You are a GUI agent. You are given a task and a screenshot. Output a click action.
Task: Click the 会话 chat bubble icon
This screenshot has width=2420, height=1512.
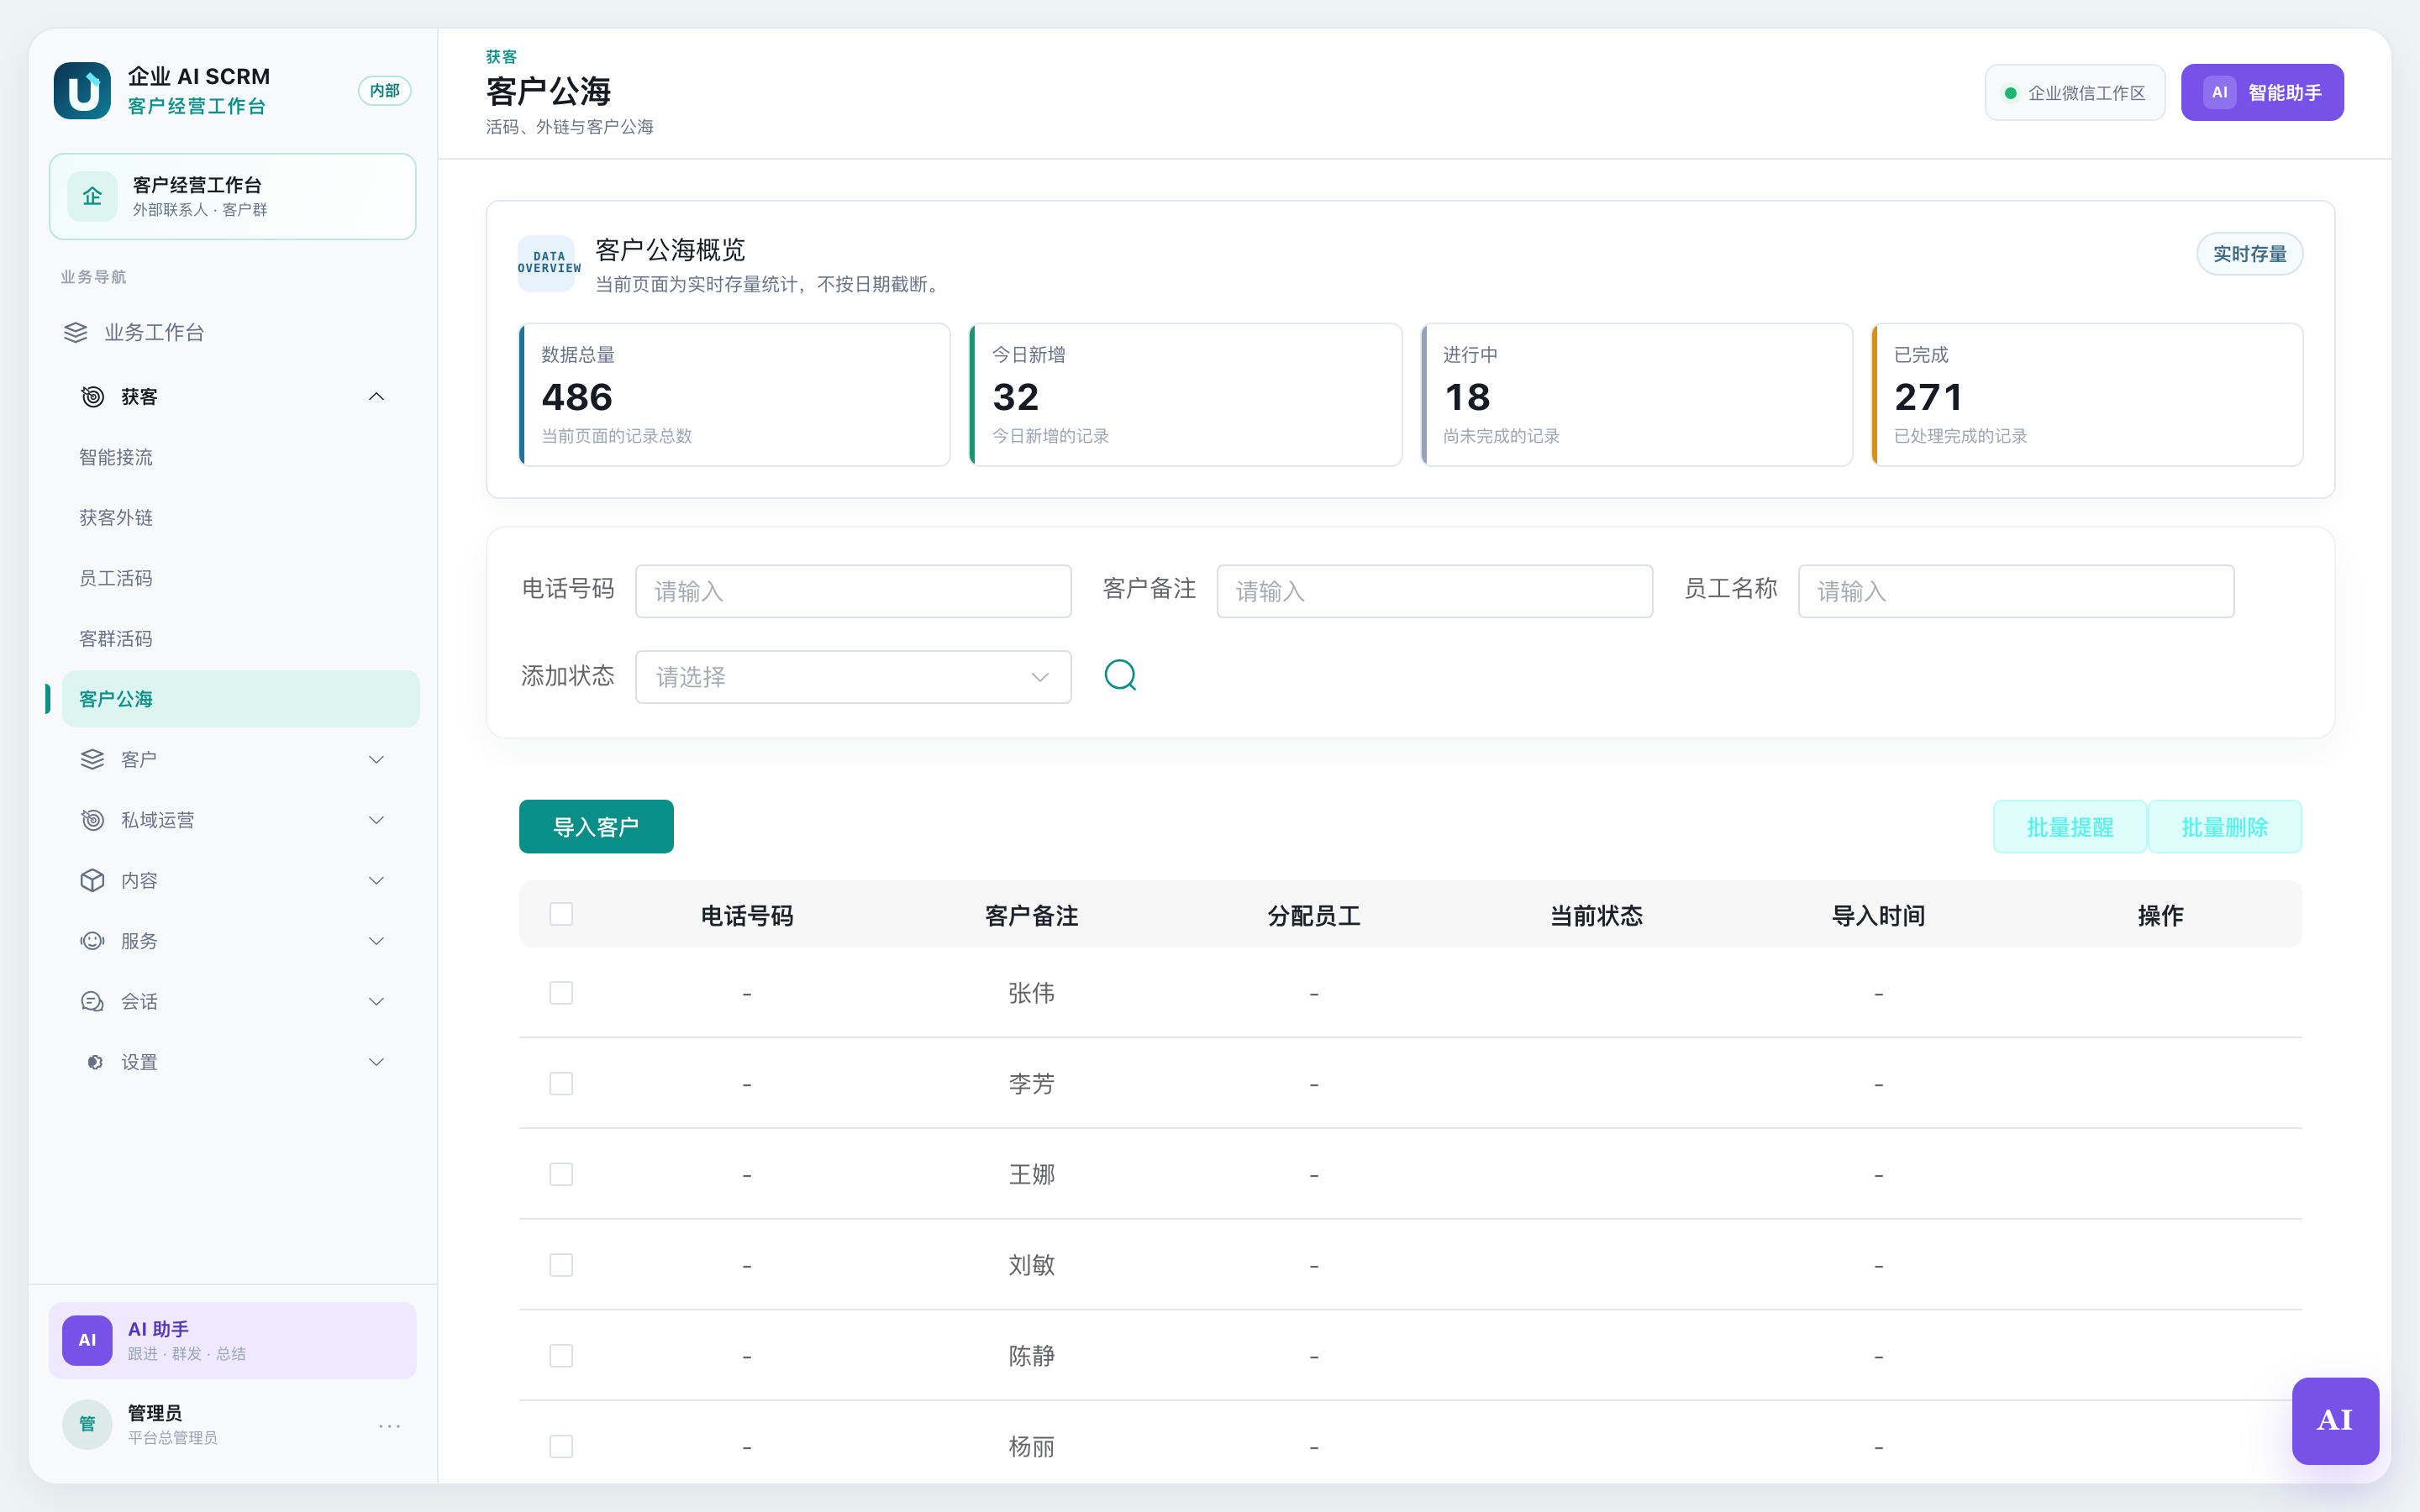[x=92, y=1002]
